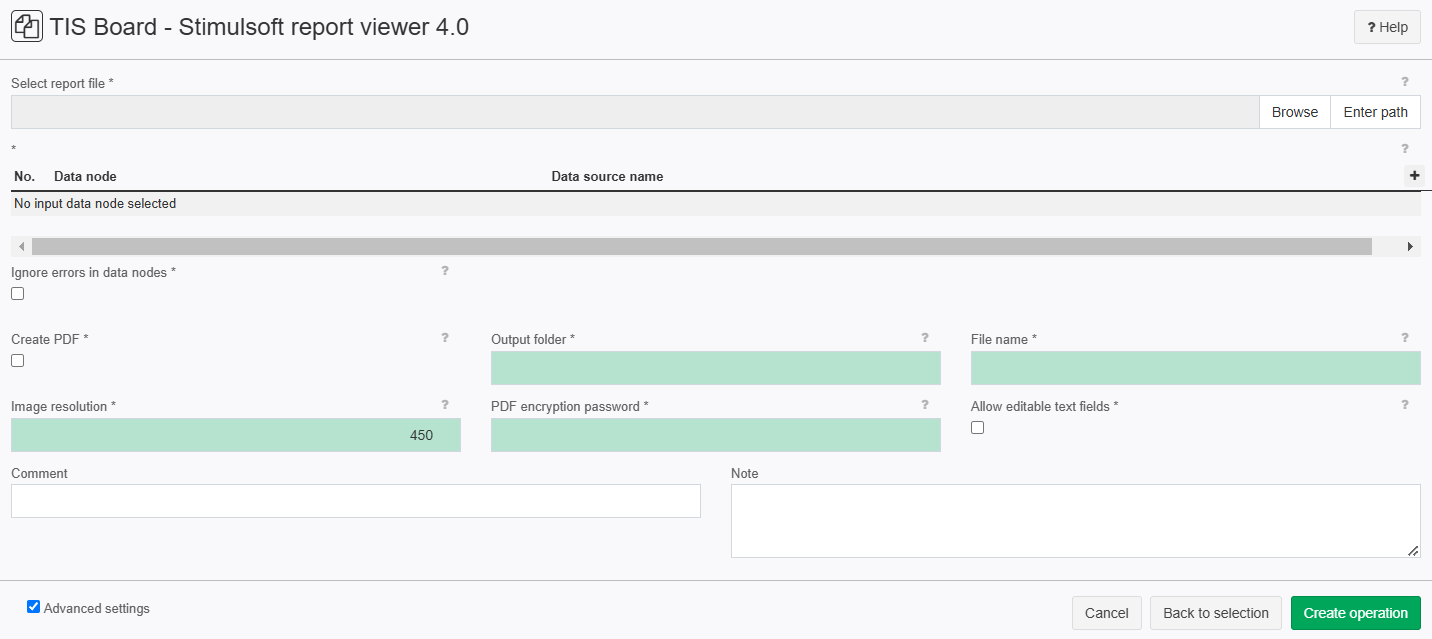
Task: Add a data node with the plus icon
Action: pyautogui.click(x=1414, y=176)
